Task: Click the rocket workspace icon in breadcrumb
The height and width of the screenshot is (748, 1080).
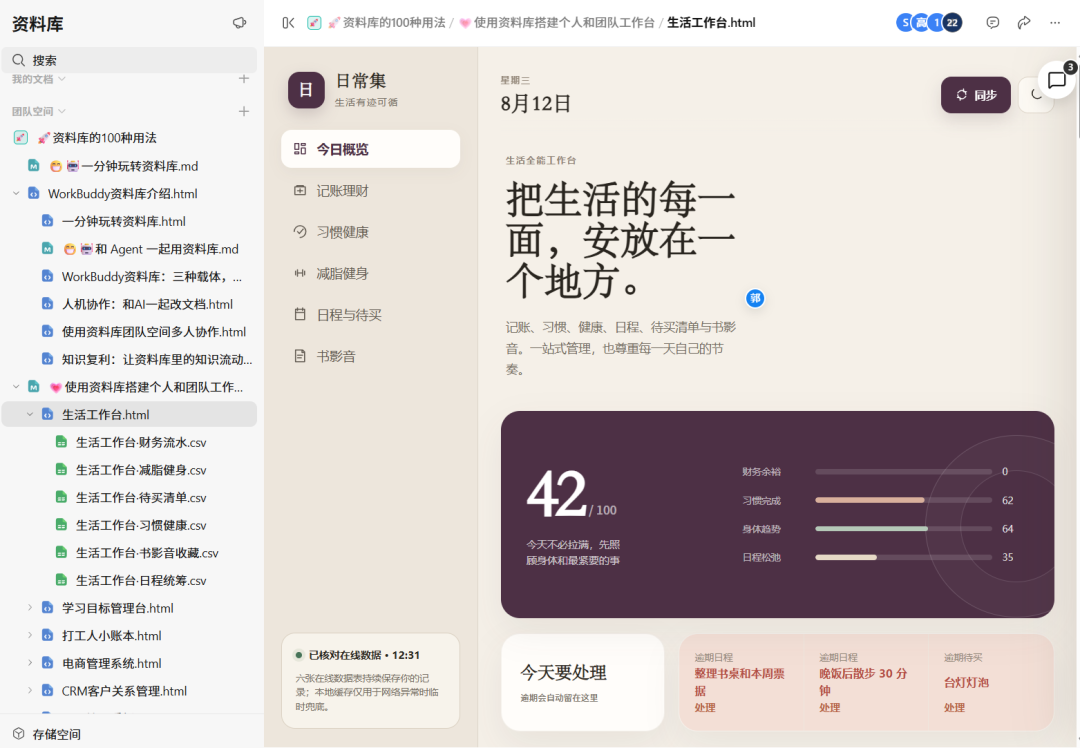Action: pos(314,23)
